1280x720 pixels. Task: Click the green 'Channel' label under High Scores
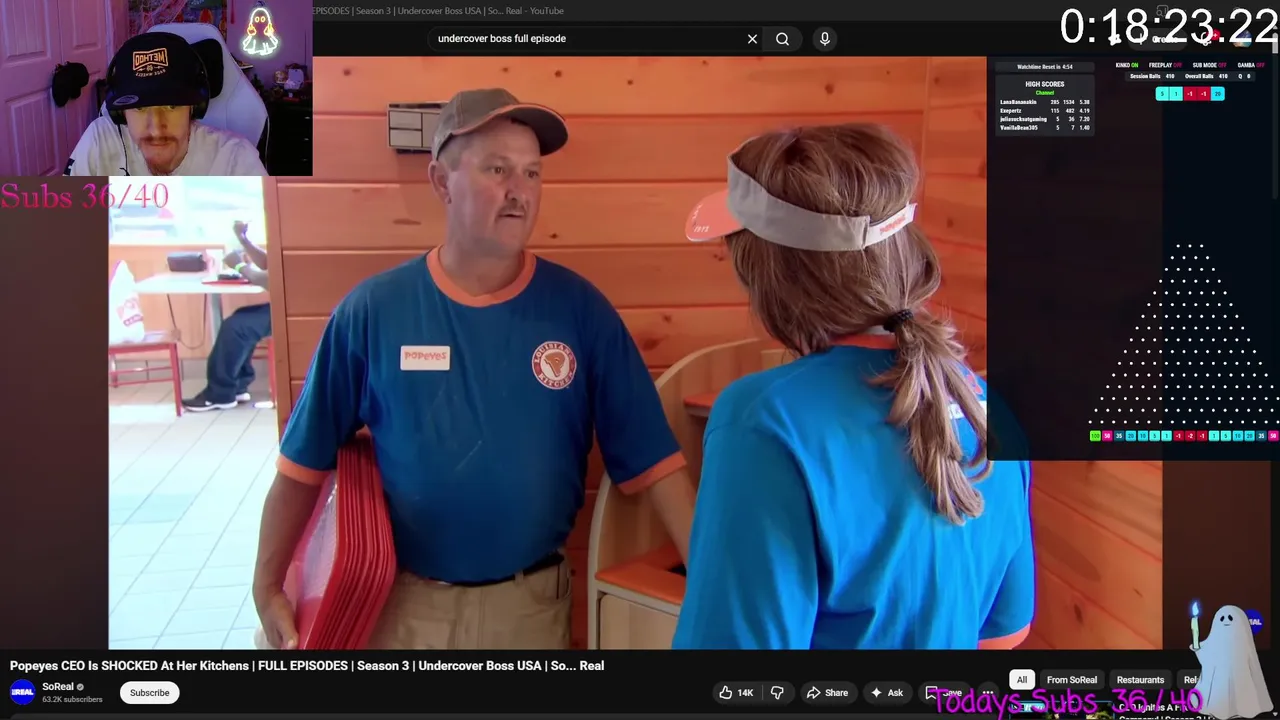(x=1045, y=93)
